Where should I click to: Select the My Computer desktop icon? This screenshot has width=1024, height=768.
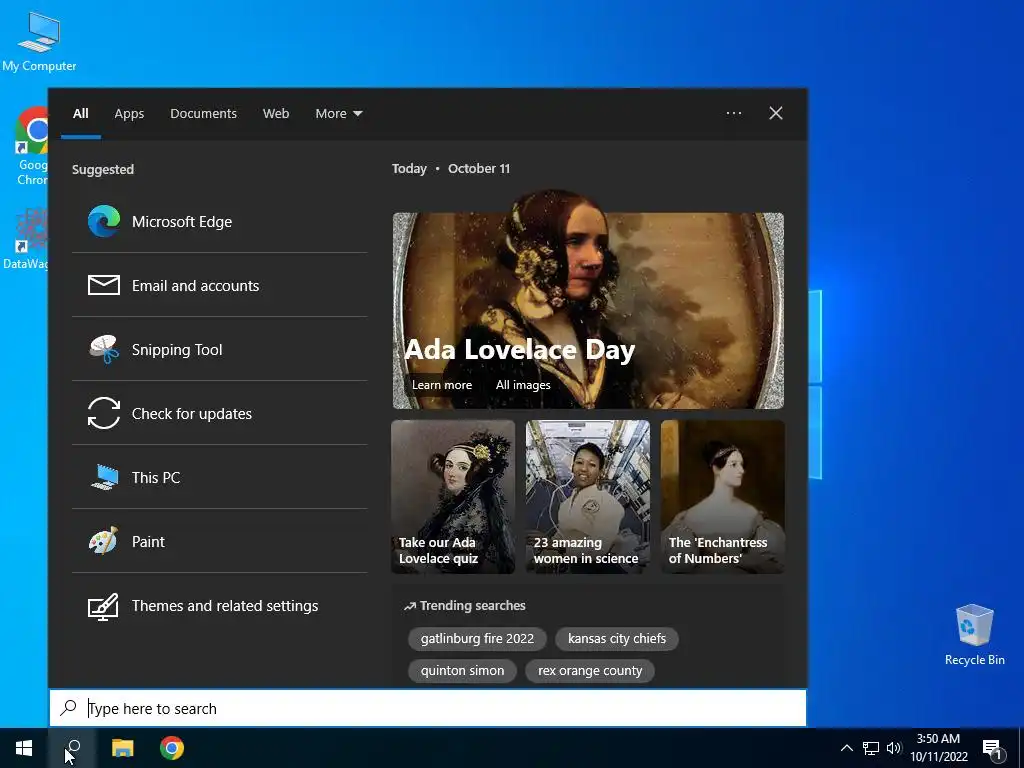[39, 42]
